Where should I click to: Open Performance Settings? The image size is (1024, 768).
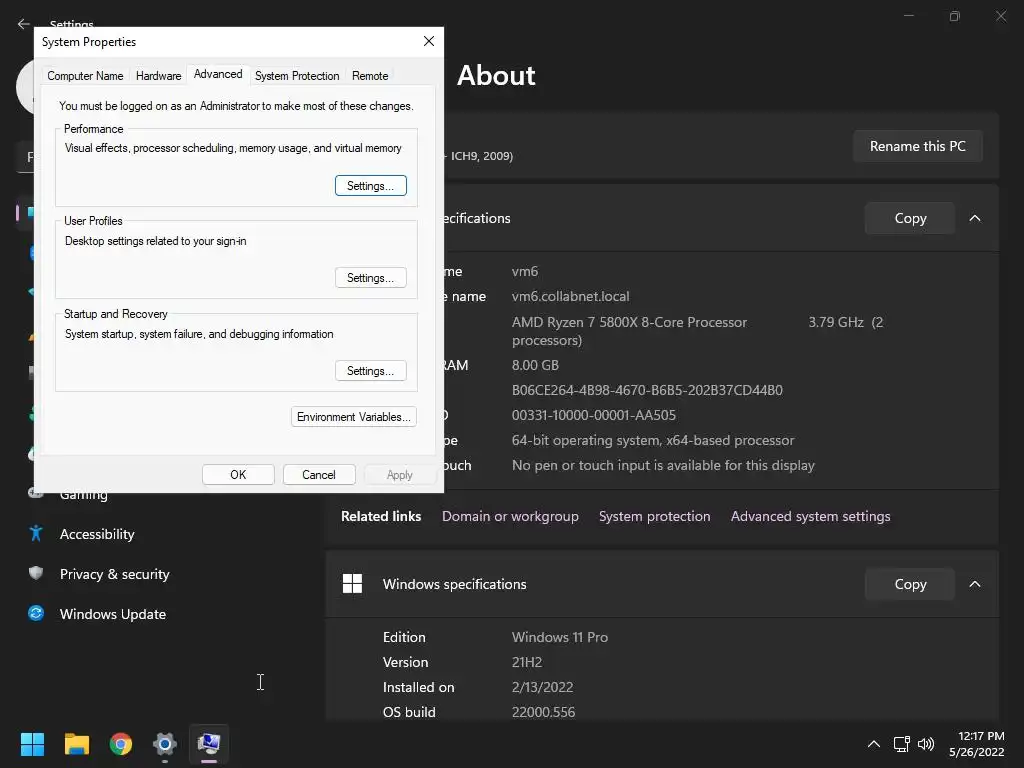click(371, 185)
